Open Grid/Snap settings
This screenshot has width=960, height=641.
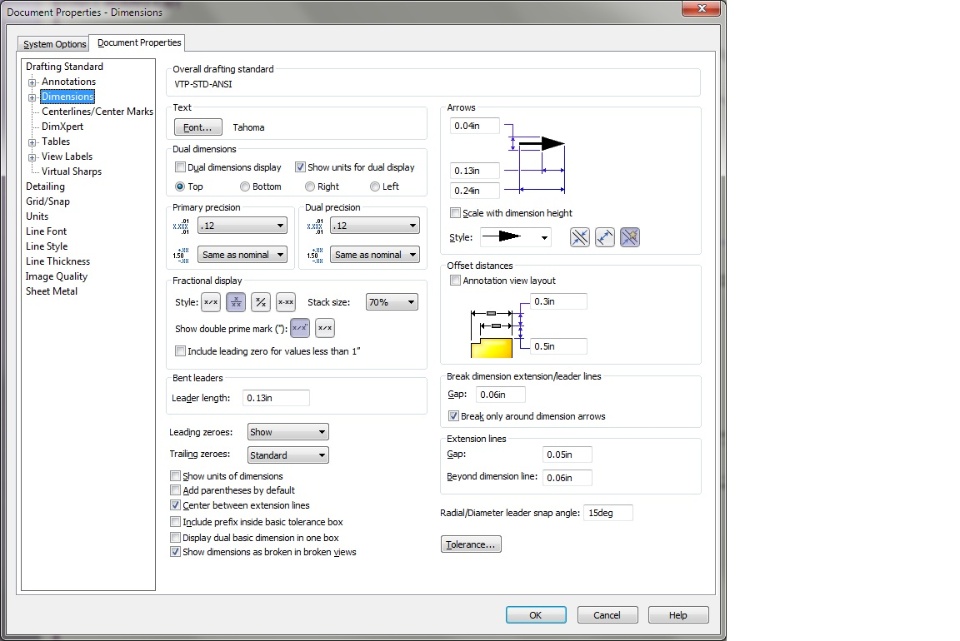[48, 201]
